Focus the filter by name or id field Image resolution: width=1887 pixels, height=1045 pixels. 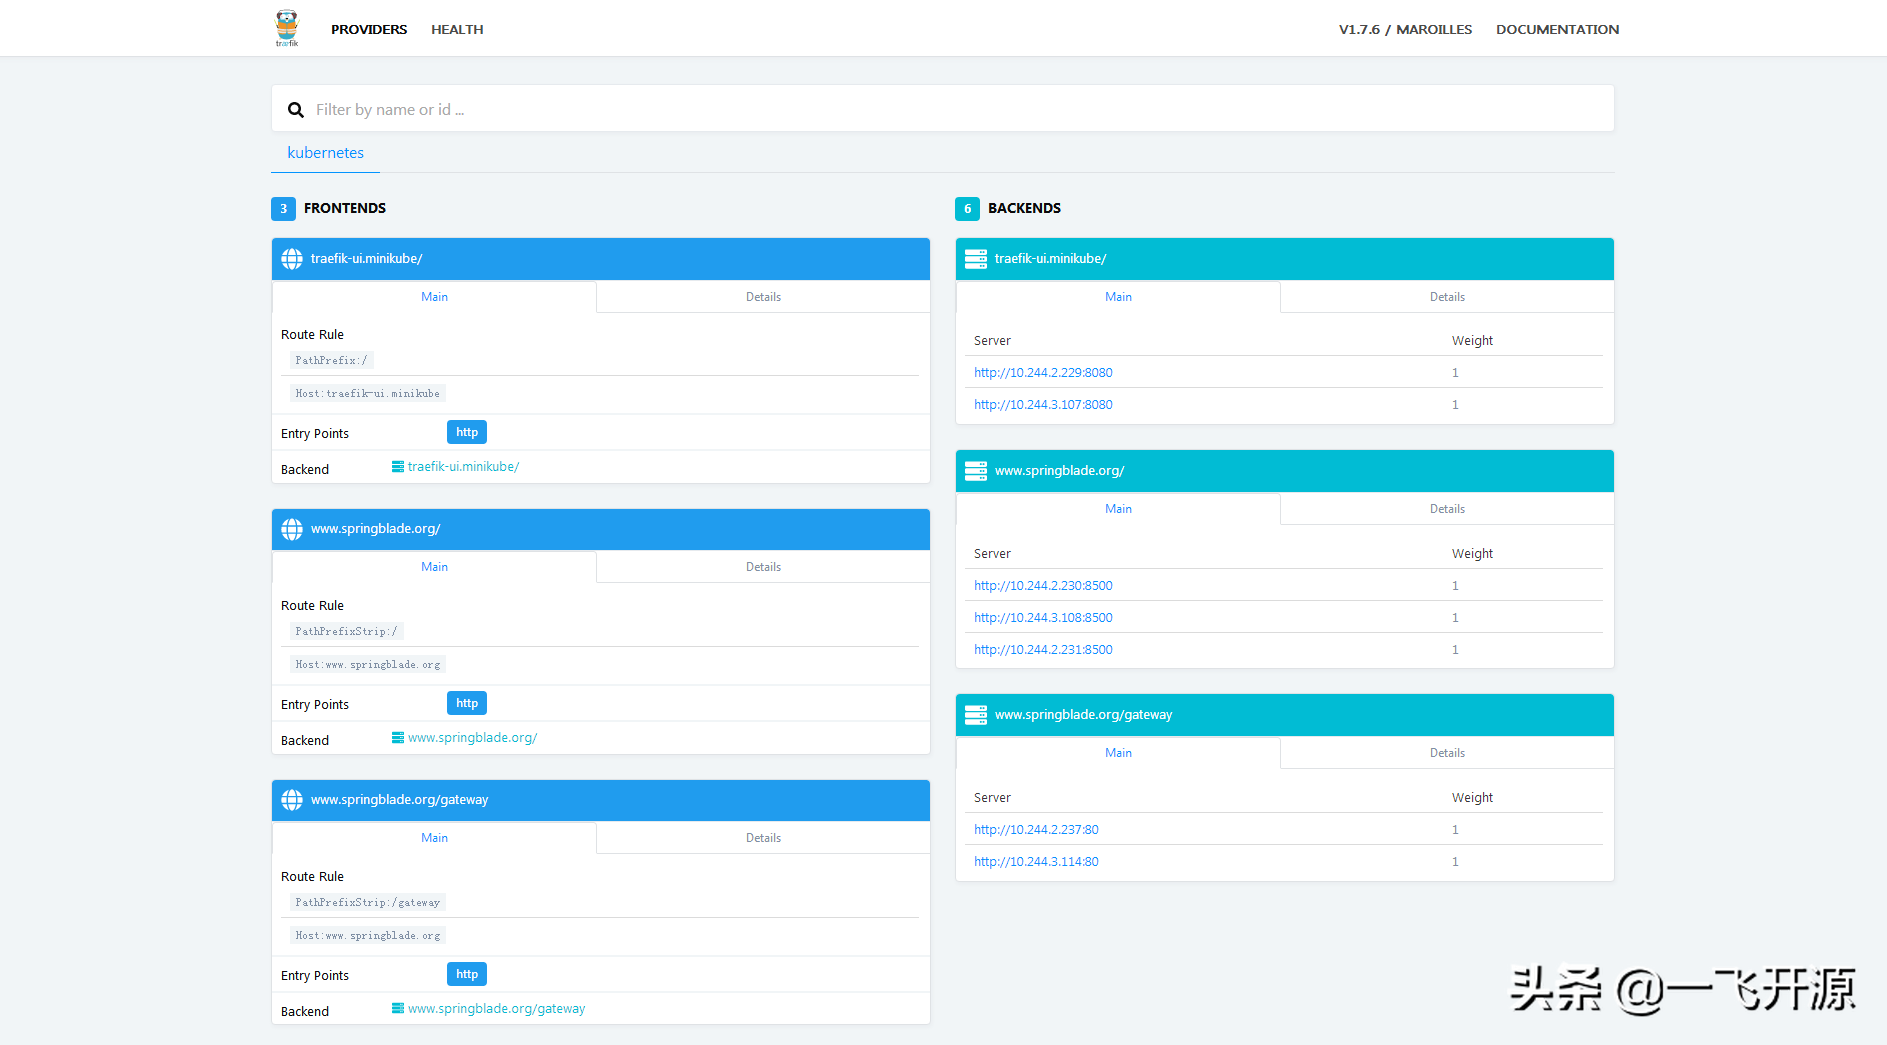pos(943,109)
